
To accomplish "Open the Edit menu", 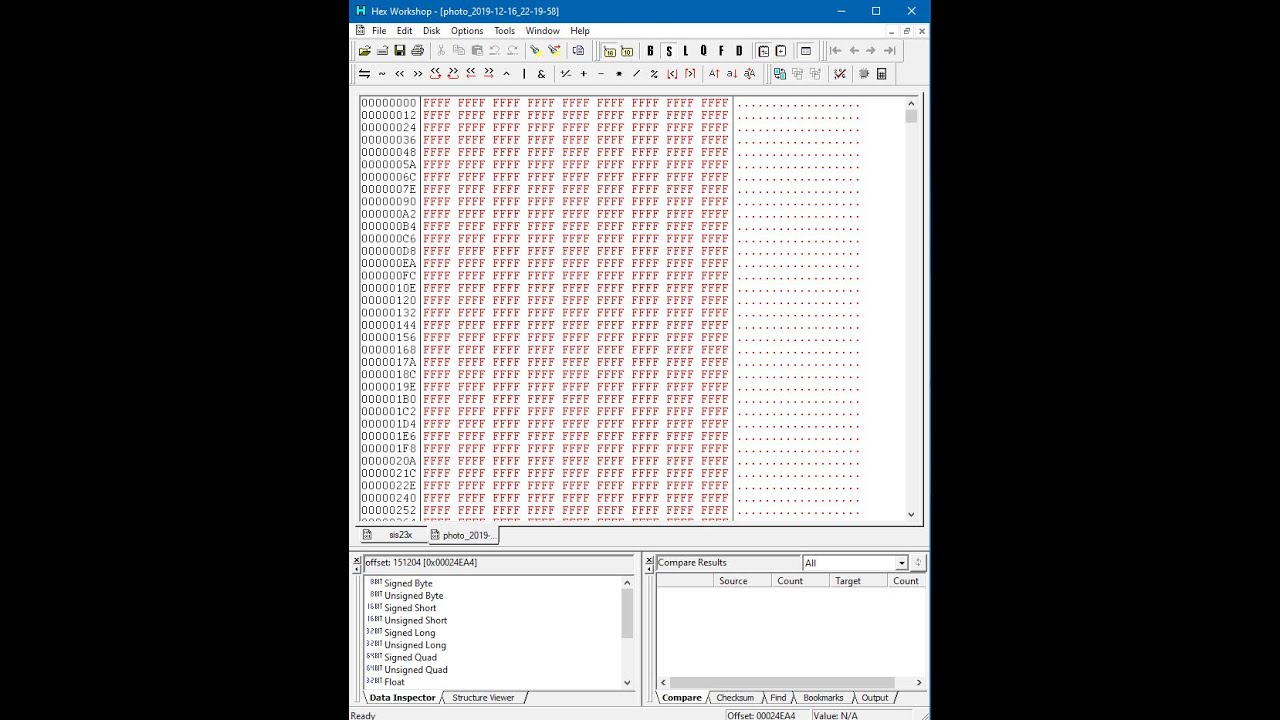I will [x=404, y=31].
